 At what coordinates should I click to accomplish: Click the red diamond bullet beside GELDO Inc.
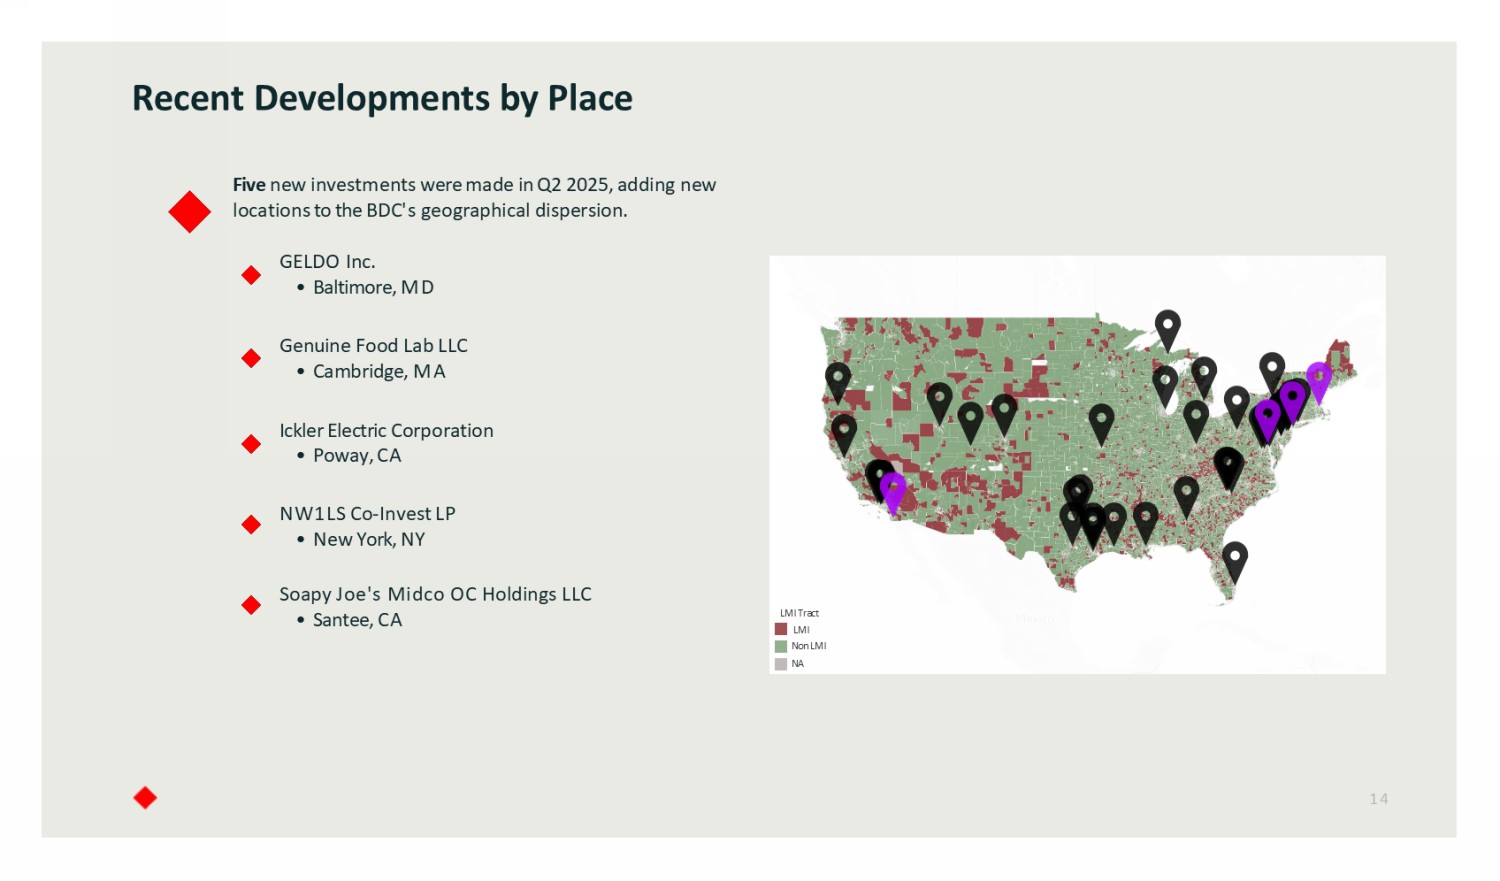251,275
